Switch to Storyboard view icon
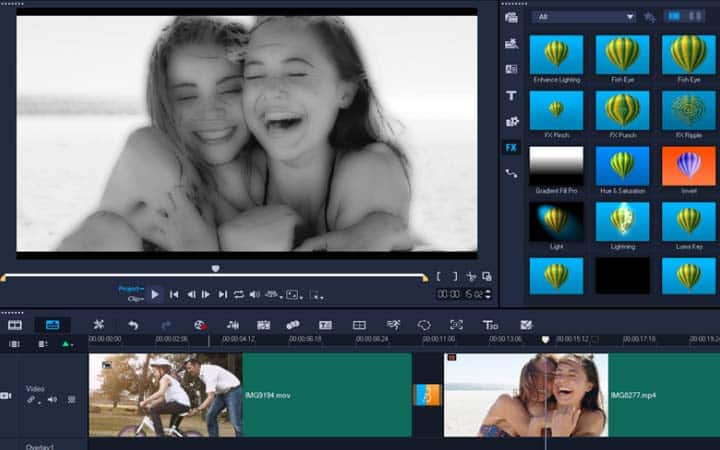720x450 pixels. click(15, 325)
